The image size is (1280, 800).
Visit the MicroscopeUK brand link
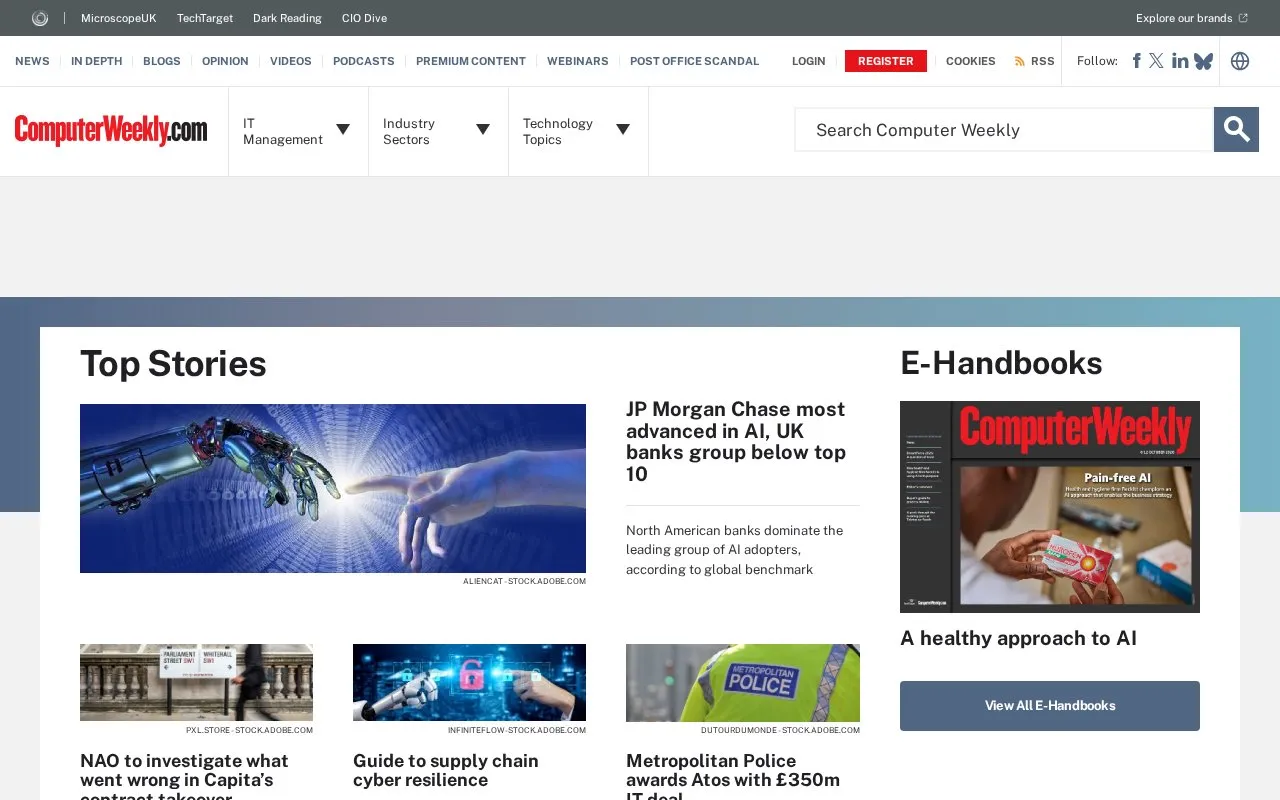click(x=119, y=18)
